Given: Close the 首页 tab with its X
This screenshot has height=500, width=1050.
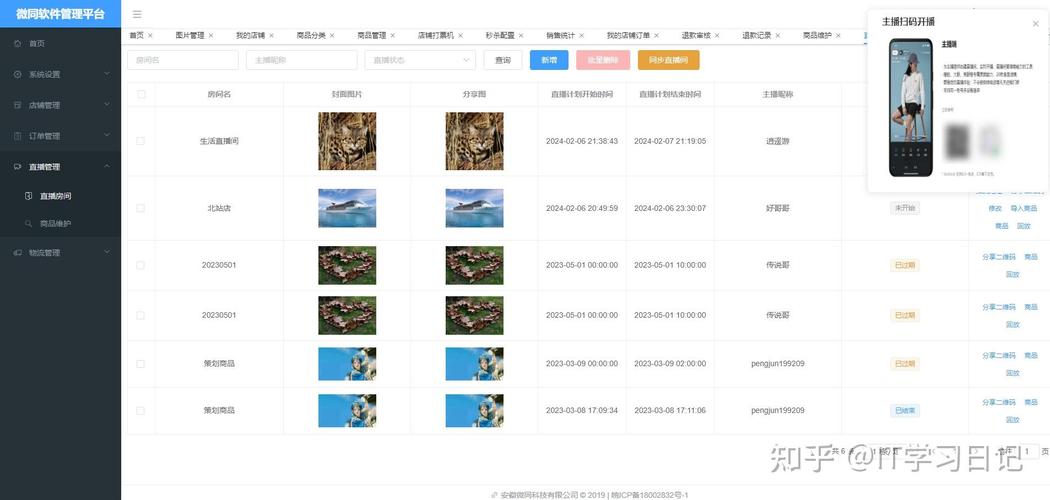Looking at the screenshot, I should pos(150,35).
